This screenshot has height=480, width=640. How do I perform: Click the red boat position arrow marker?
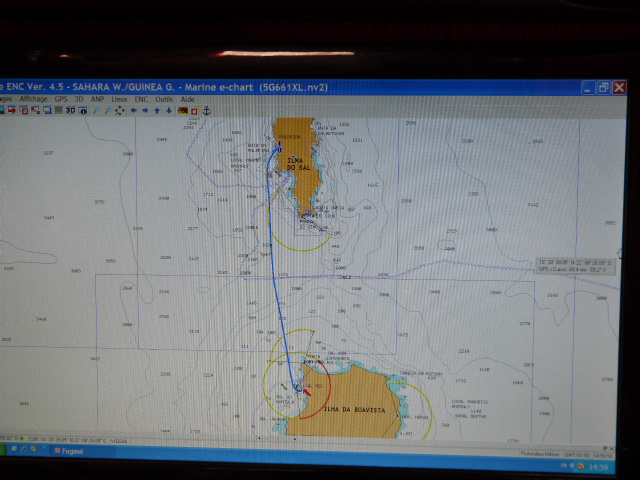pos(307,392)
